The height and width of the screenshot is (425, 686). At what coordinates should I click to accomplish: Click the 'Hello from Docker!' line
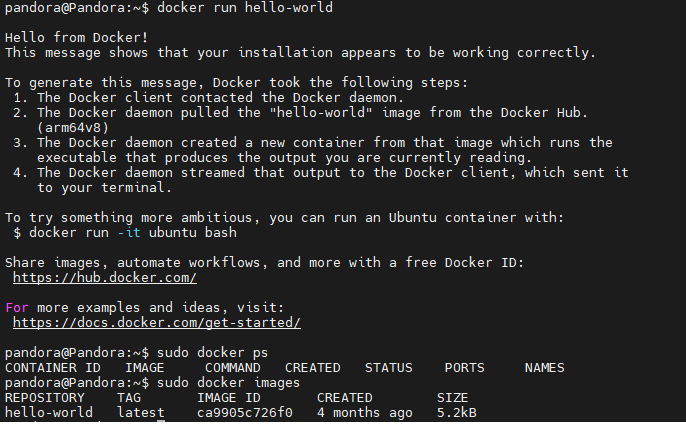(77, 38)
